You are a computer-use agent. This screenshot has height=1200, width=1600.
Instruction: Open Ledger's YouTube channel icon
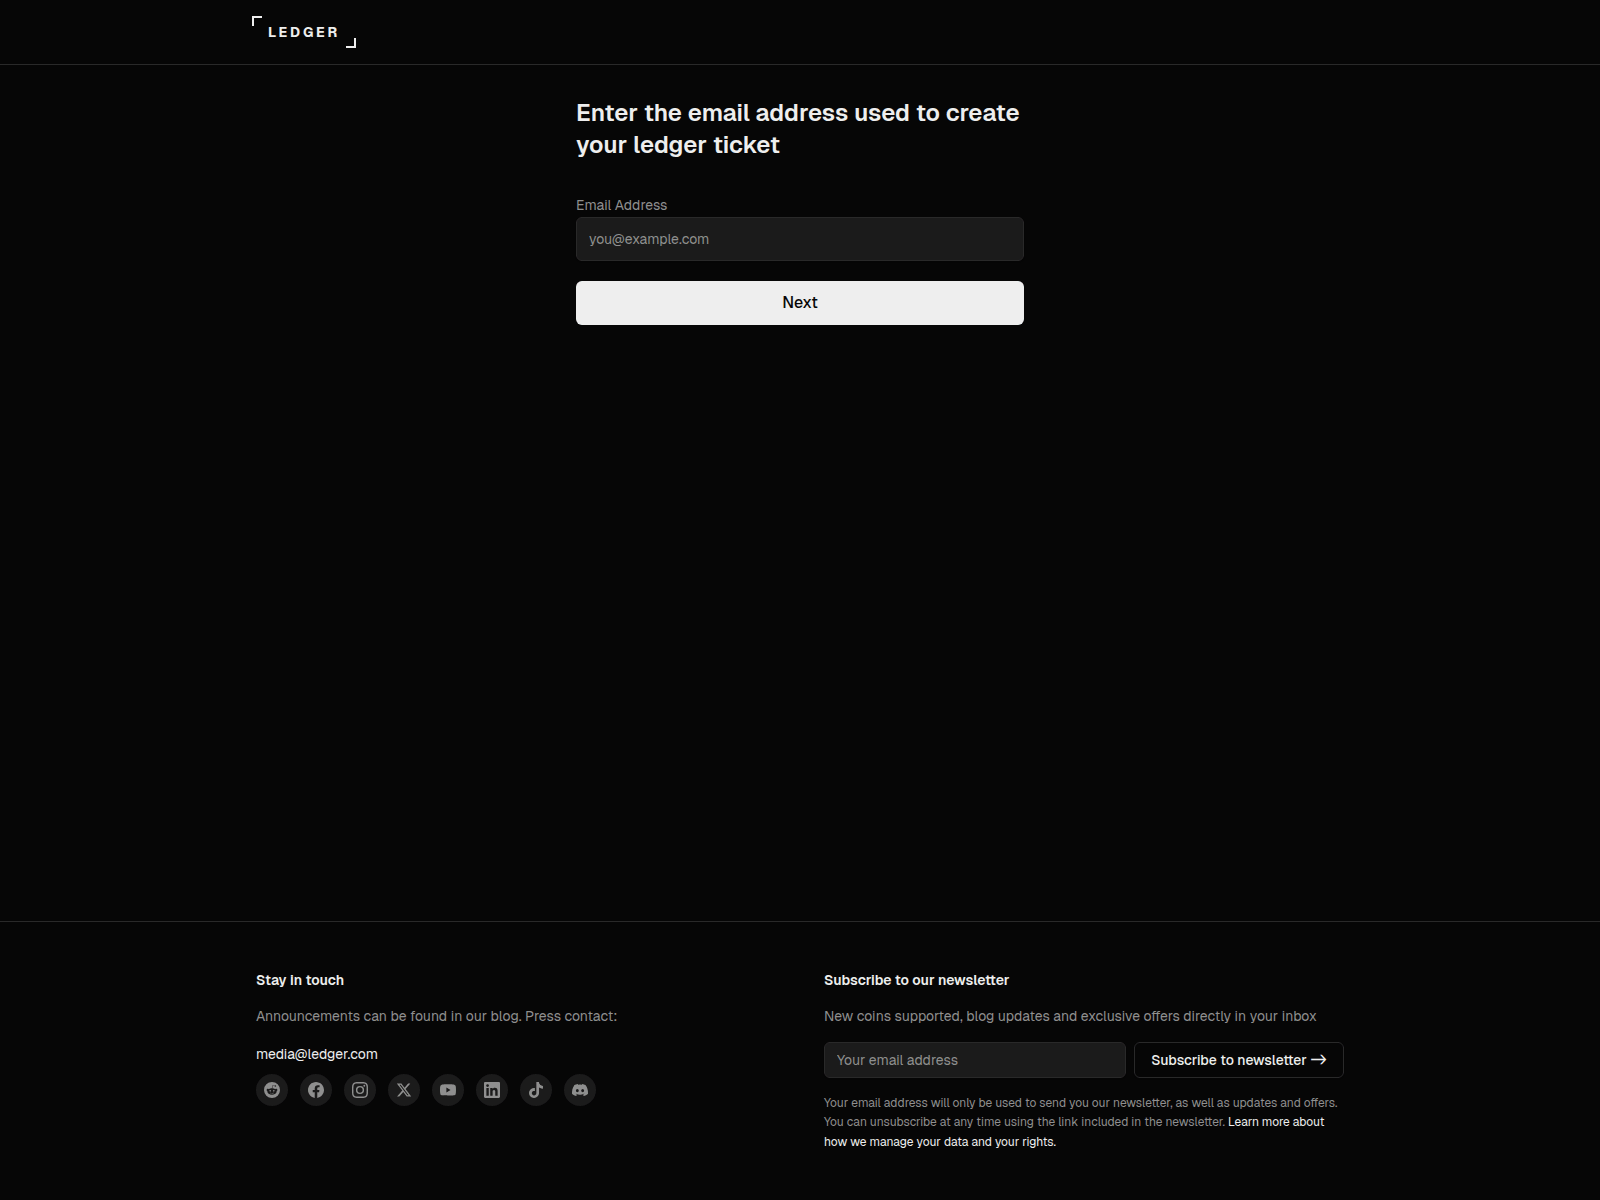pos(448,1090)
